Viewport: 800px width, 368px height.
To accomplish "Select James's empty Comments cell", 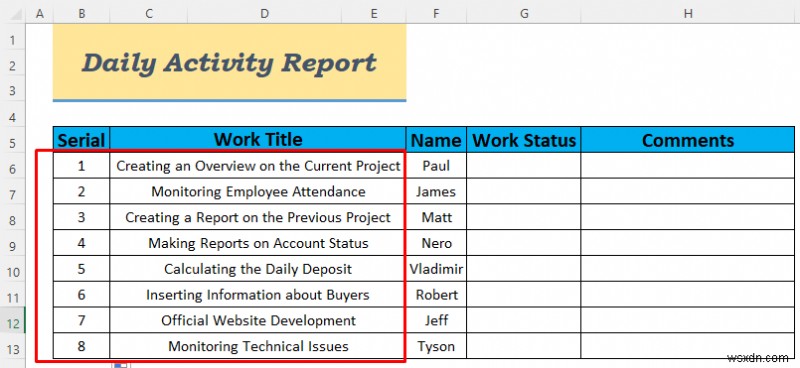I will click(688, 191).
